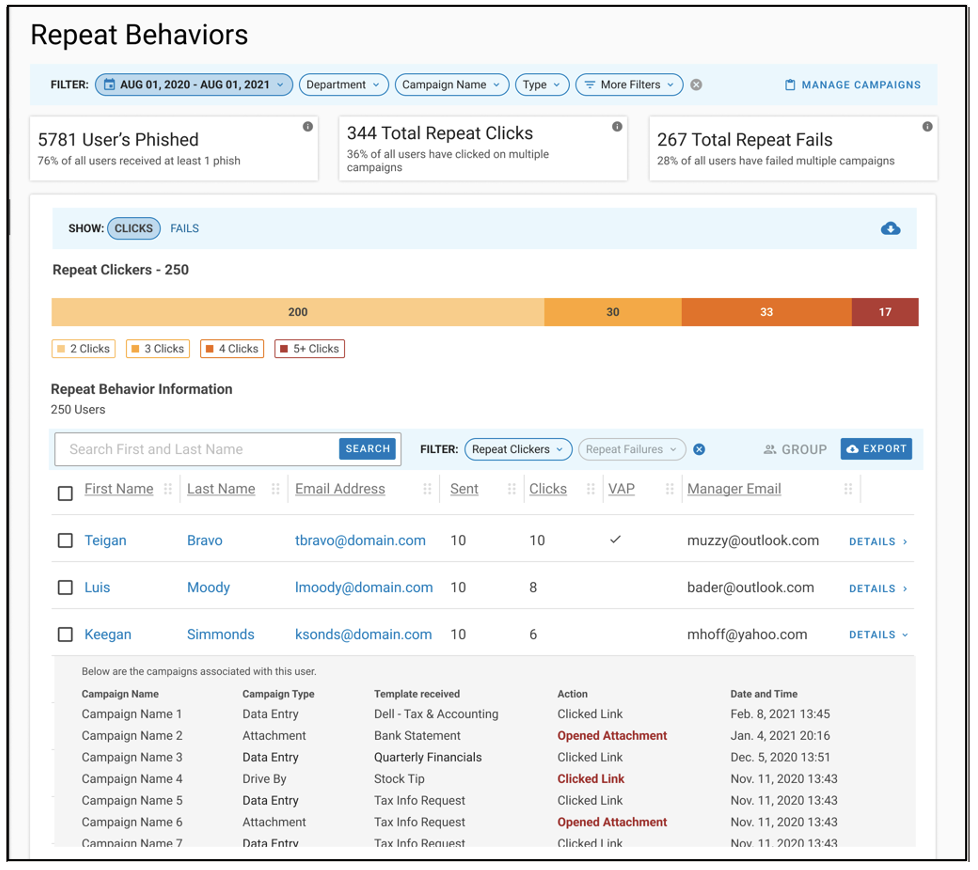Collapse details for Keegan Simmonds
This screenshot has height=870, width=978.
pos(878,634)
